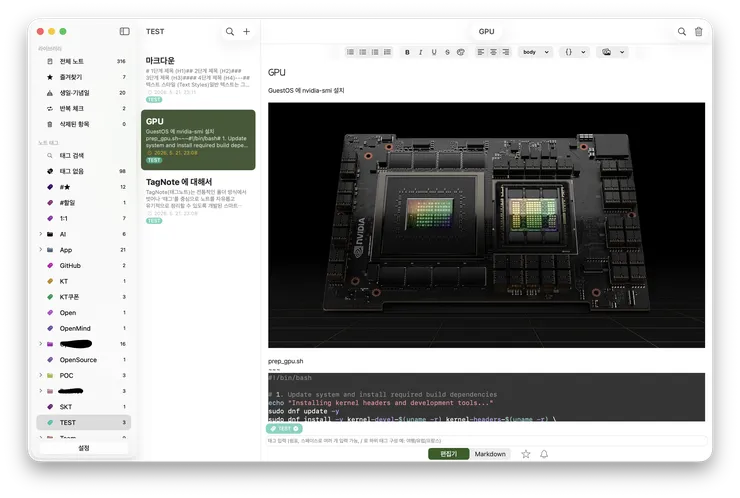Select the #★ tag
Image resolution: width=740 pixels, height=498 pixels.
point(84,187)
